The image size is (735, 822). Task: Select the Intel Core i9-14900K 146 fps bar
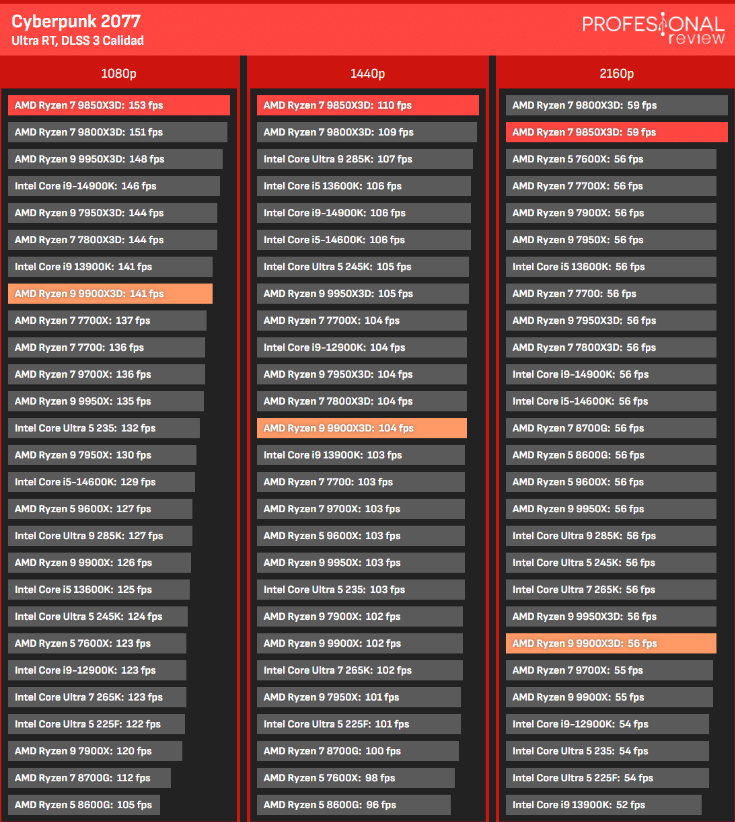click(x=114, y=186)
